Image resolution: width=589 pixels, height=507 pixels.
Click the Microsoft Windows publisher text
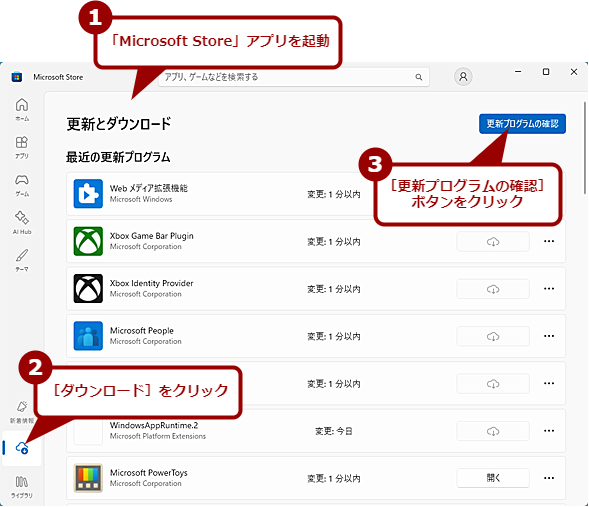tap(141, 199)
